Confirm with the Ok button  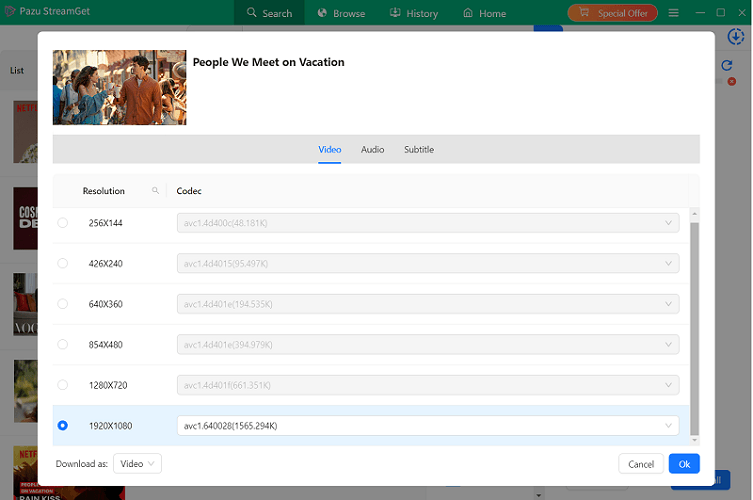684,464
